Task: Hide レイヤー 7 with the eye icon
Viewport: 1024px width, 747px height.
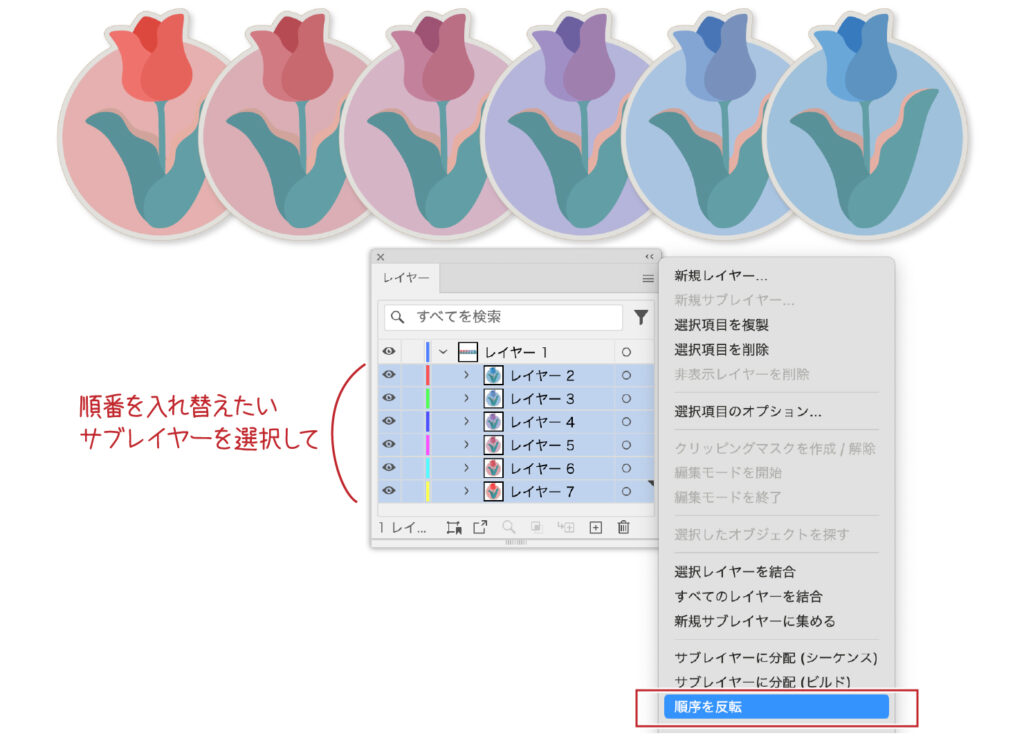Action: tap(389, 491)
